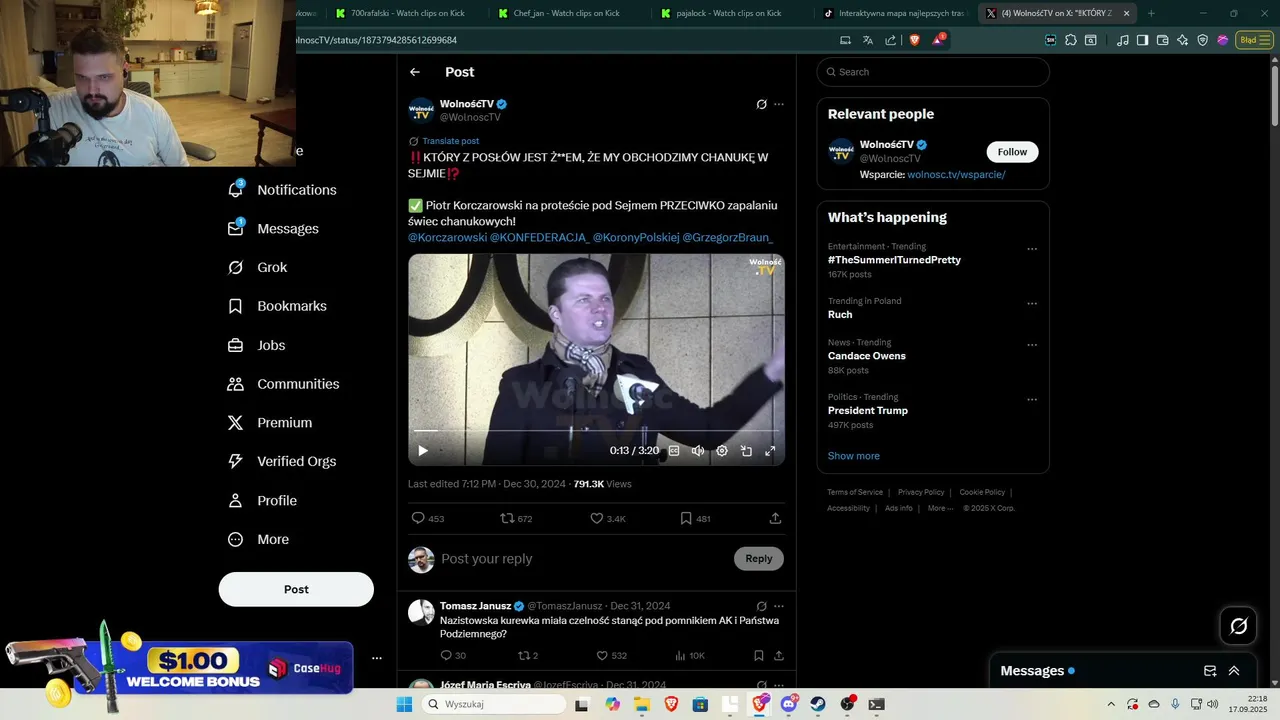This screenshot has height=720, width=1280.
Task: Open @Korczarowski mention
Action: point(447,238)
